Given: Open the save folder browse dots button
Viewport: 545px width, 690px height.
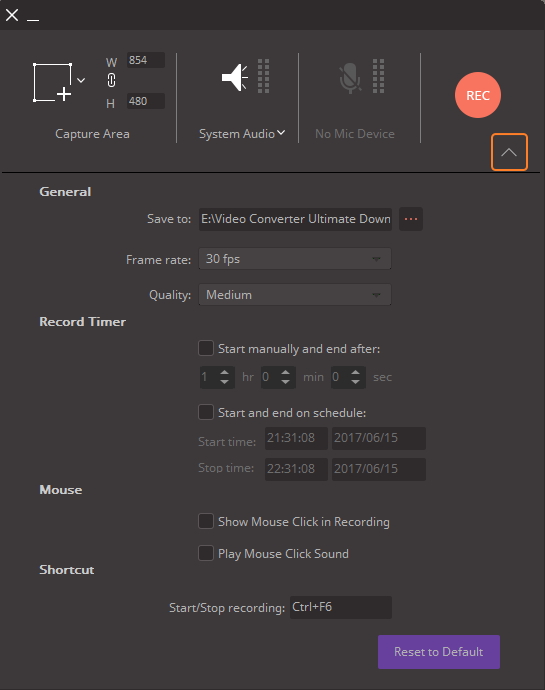Looking at the screenshot, I should tap(411, 219).
